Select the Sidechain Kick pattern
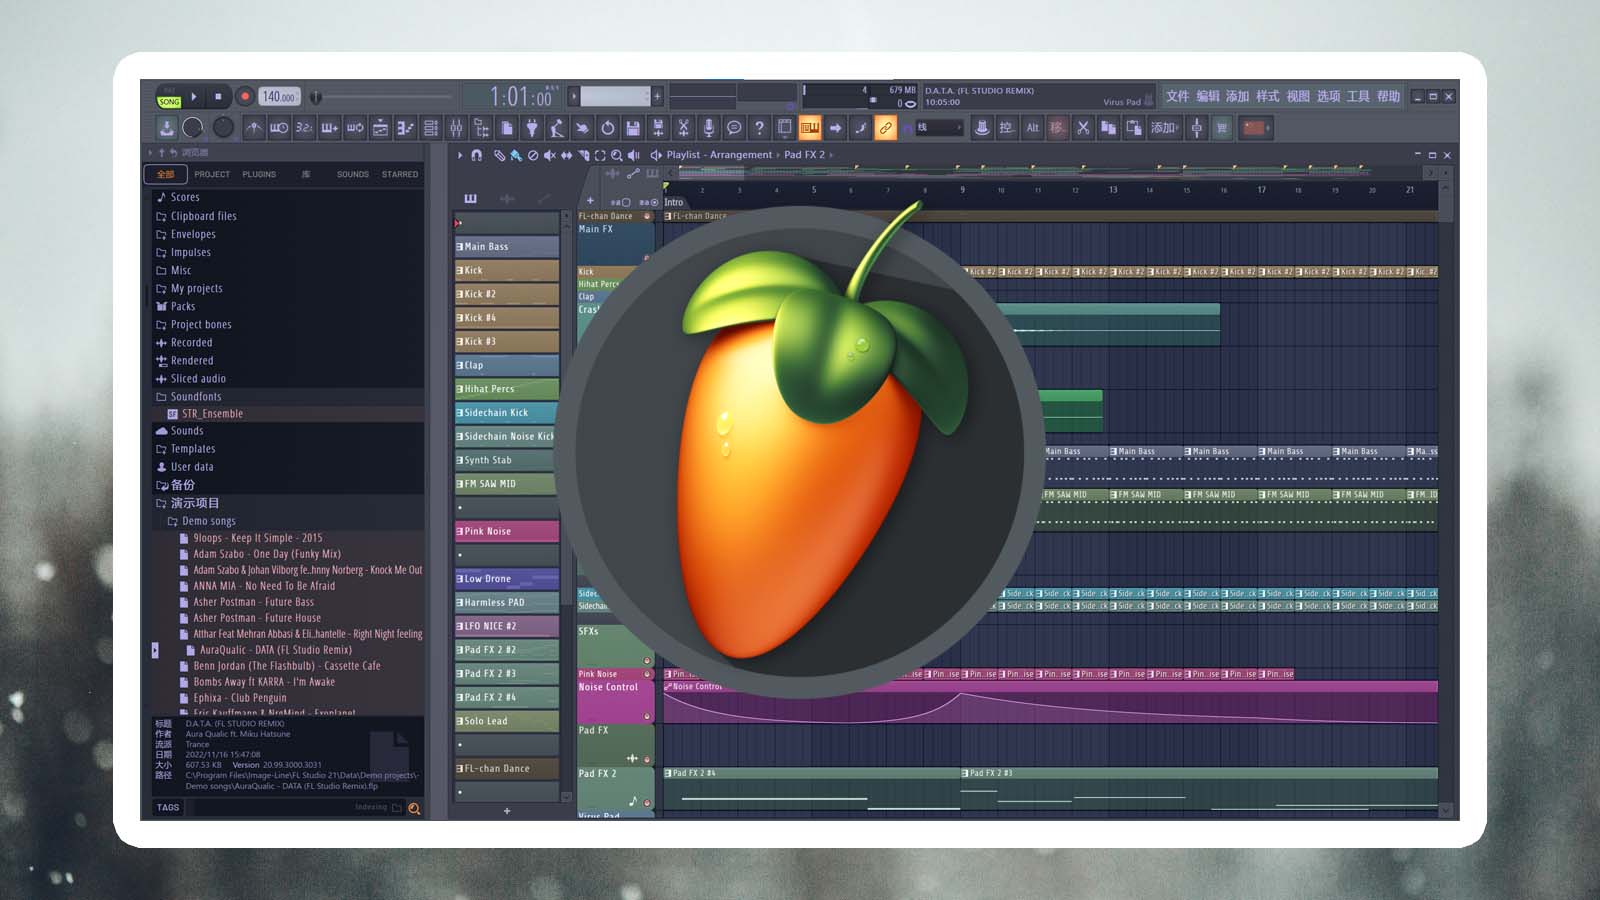The height and width of the screenshot is (900, 1600). 507,412
